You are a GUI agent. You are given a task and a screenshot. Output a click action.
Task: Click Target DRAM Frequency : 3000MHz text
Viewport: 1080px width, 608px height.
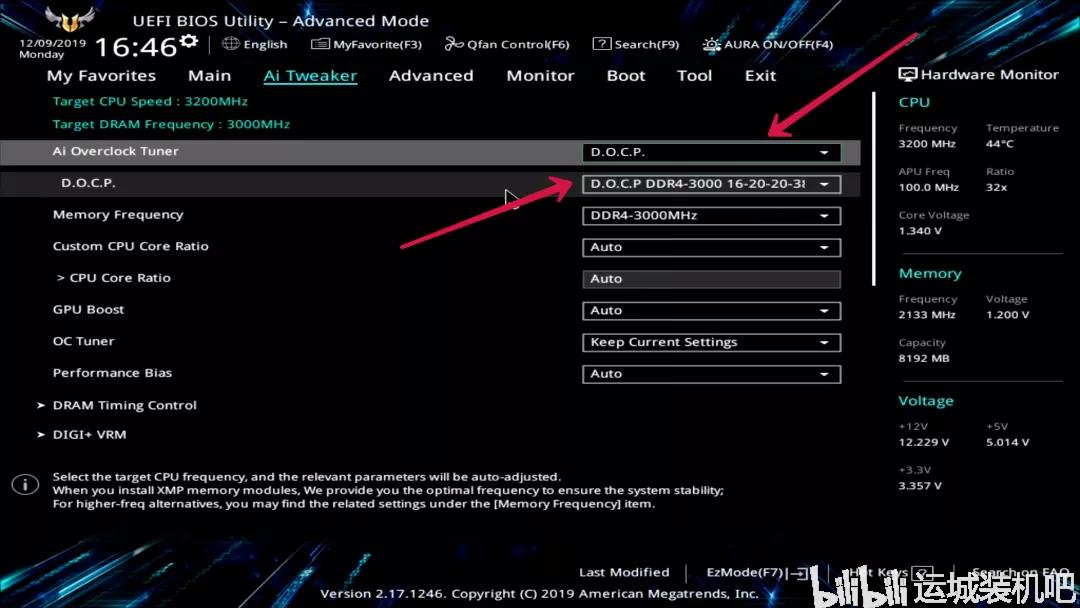coord(171,124)
